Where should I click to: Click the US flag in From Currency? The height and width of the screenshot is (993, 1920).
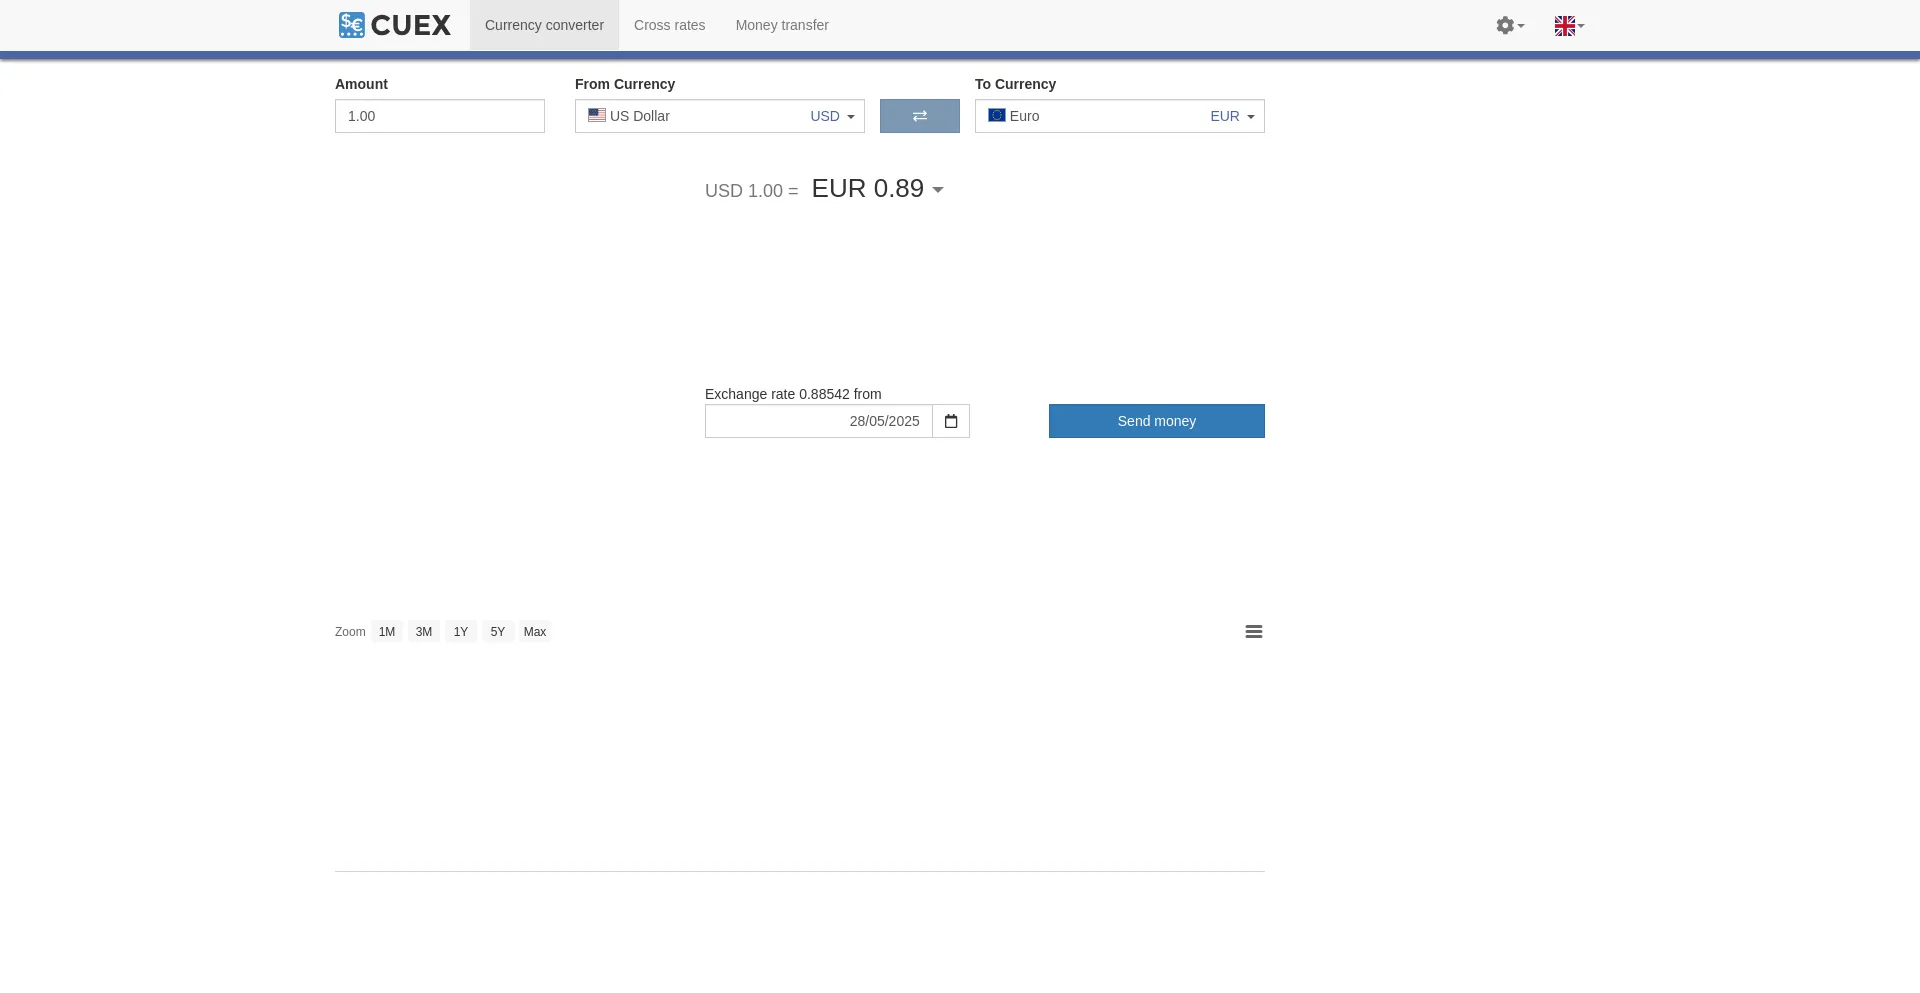(x=597, y=115)
